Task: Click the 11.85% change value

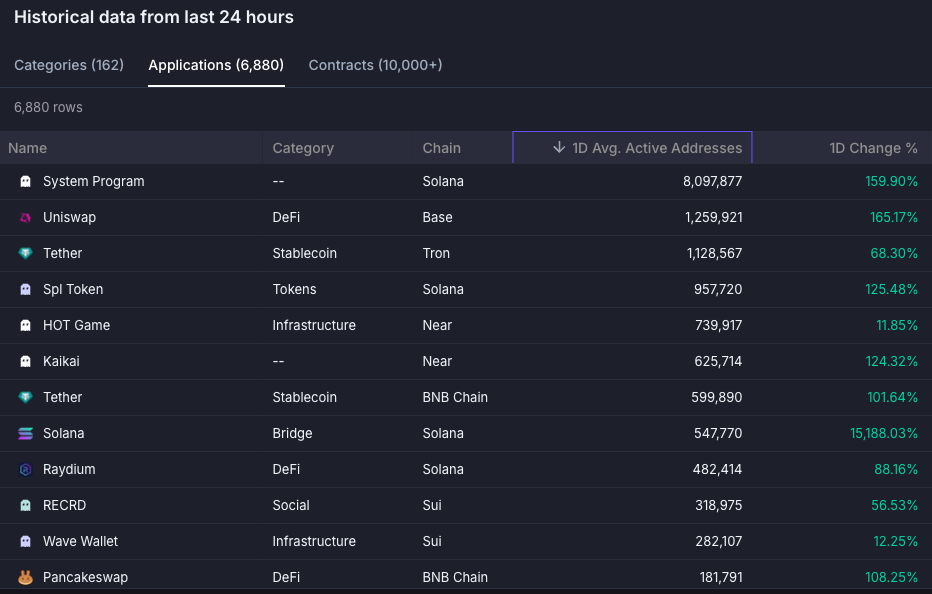Action: [896, 325]
